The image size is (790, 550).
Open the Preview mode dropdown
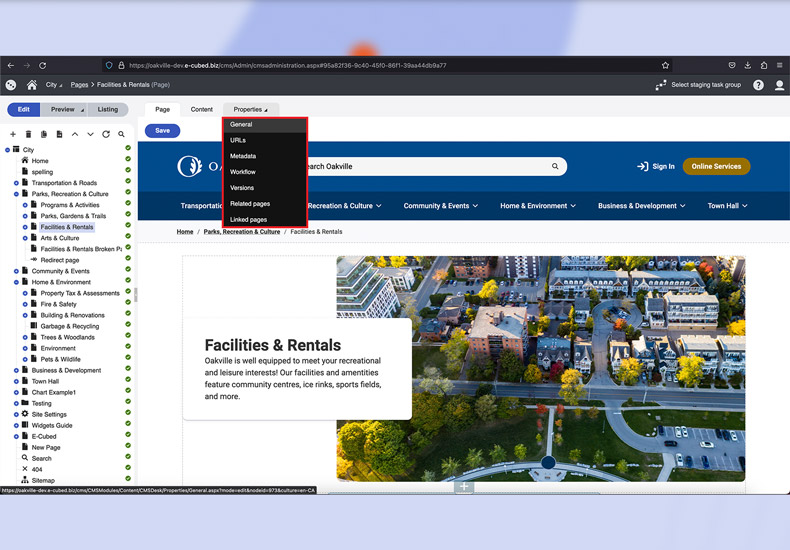coord(66,109)
